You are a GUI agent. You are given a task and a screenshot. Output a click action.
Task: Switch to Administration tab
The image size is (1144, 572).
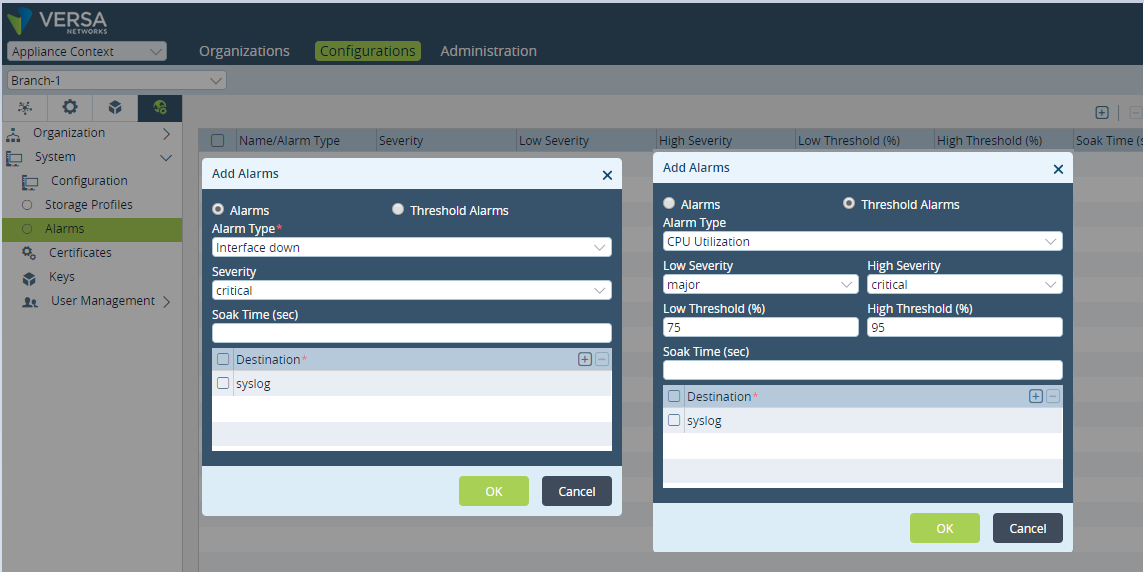[x=489, y=51]
